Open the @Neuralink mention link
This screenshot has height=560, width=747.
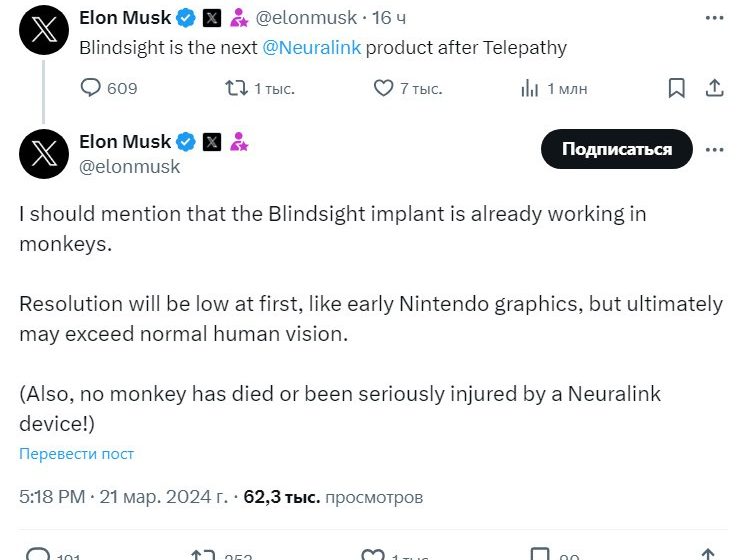coord(311,47)
